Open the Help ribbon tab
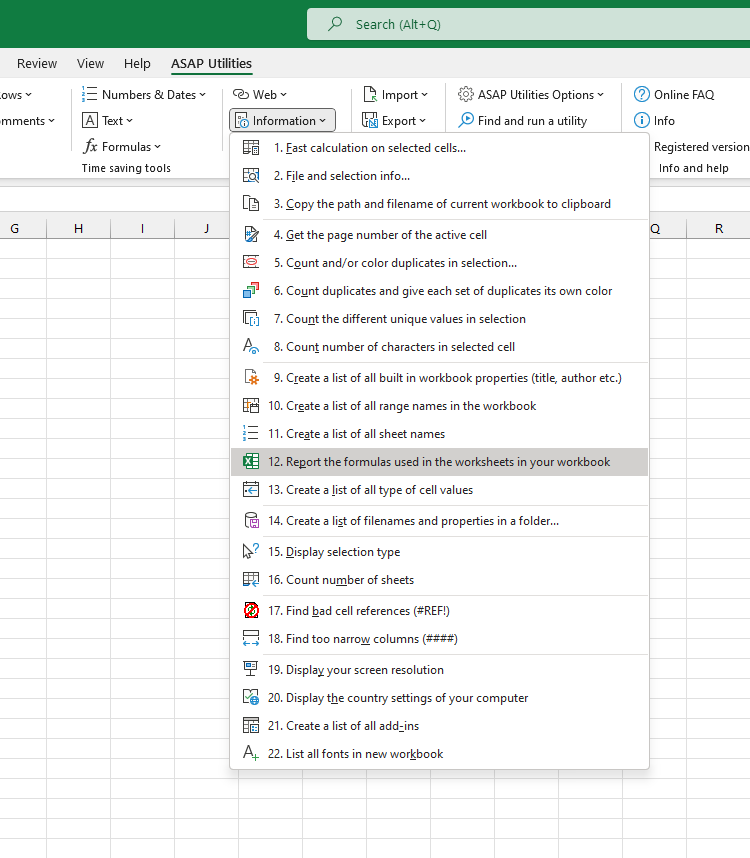Screen dimensions: 750x858 pos(137,63)
